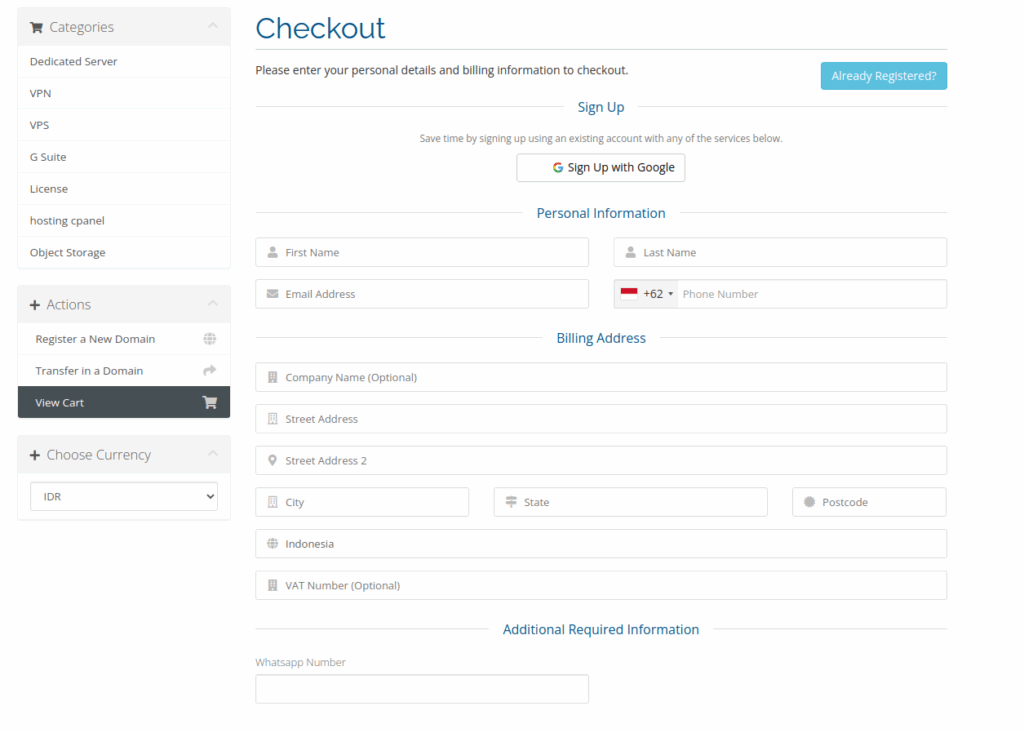Click the building icon in Company Name field
This screenshot has height=733, width=1024.
pyautogui.click(x=272, y=377)
